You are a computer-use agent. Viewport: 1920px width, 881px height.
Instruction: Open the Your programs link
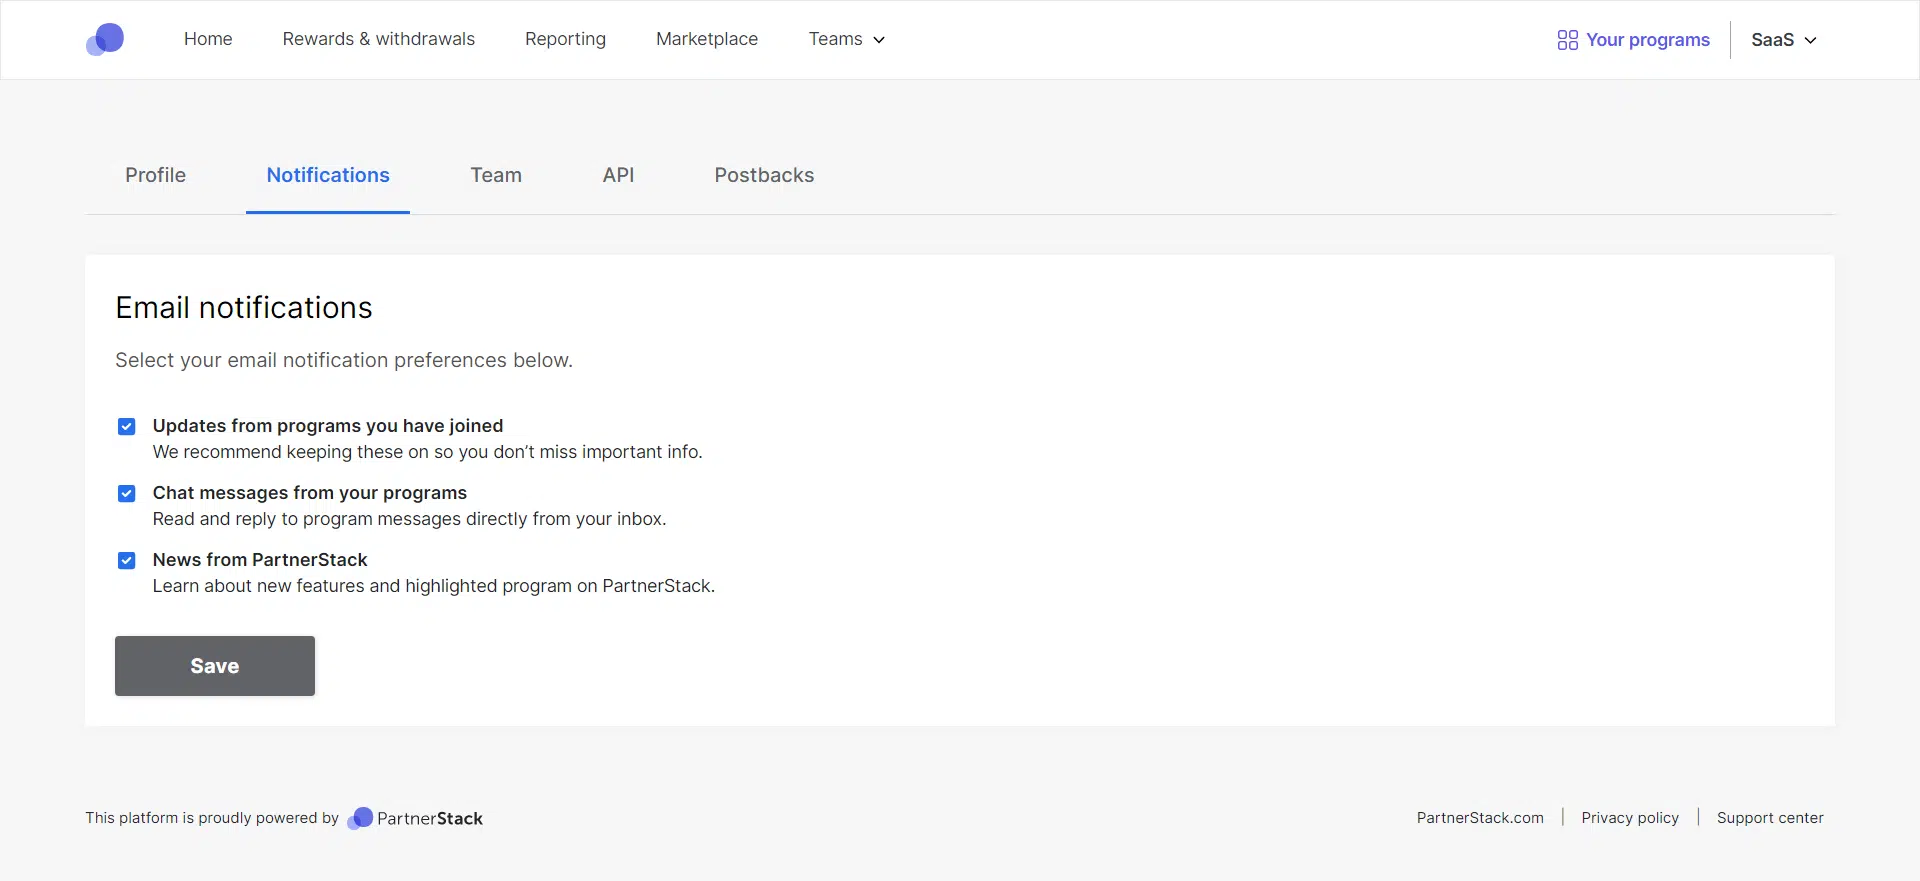click(x=1647, y=40)
